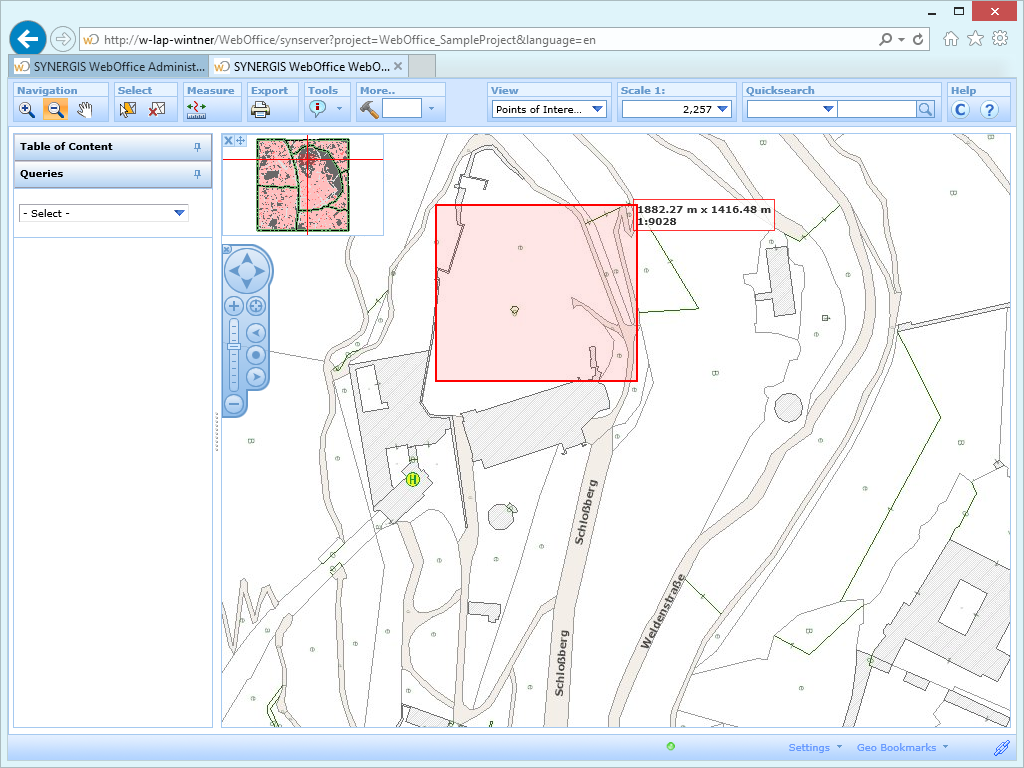Select the Zoom In tool
Screen dimensions: 1024x768
coord(26,110)
